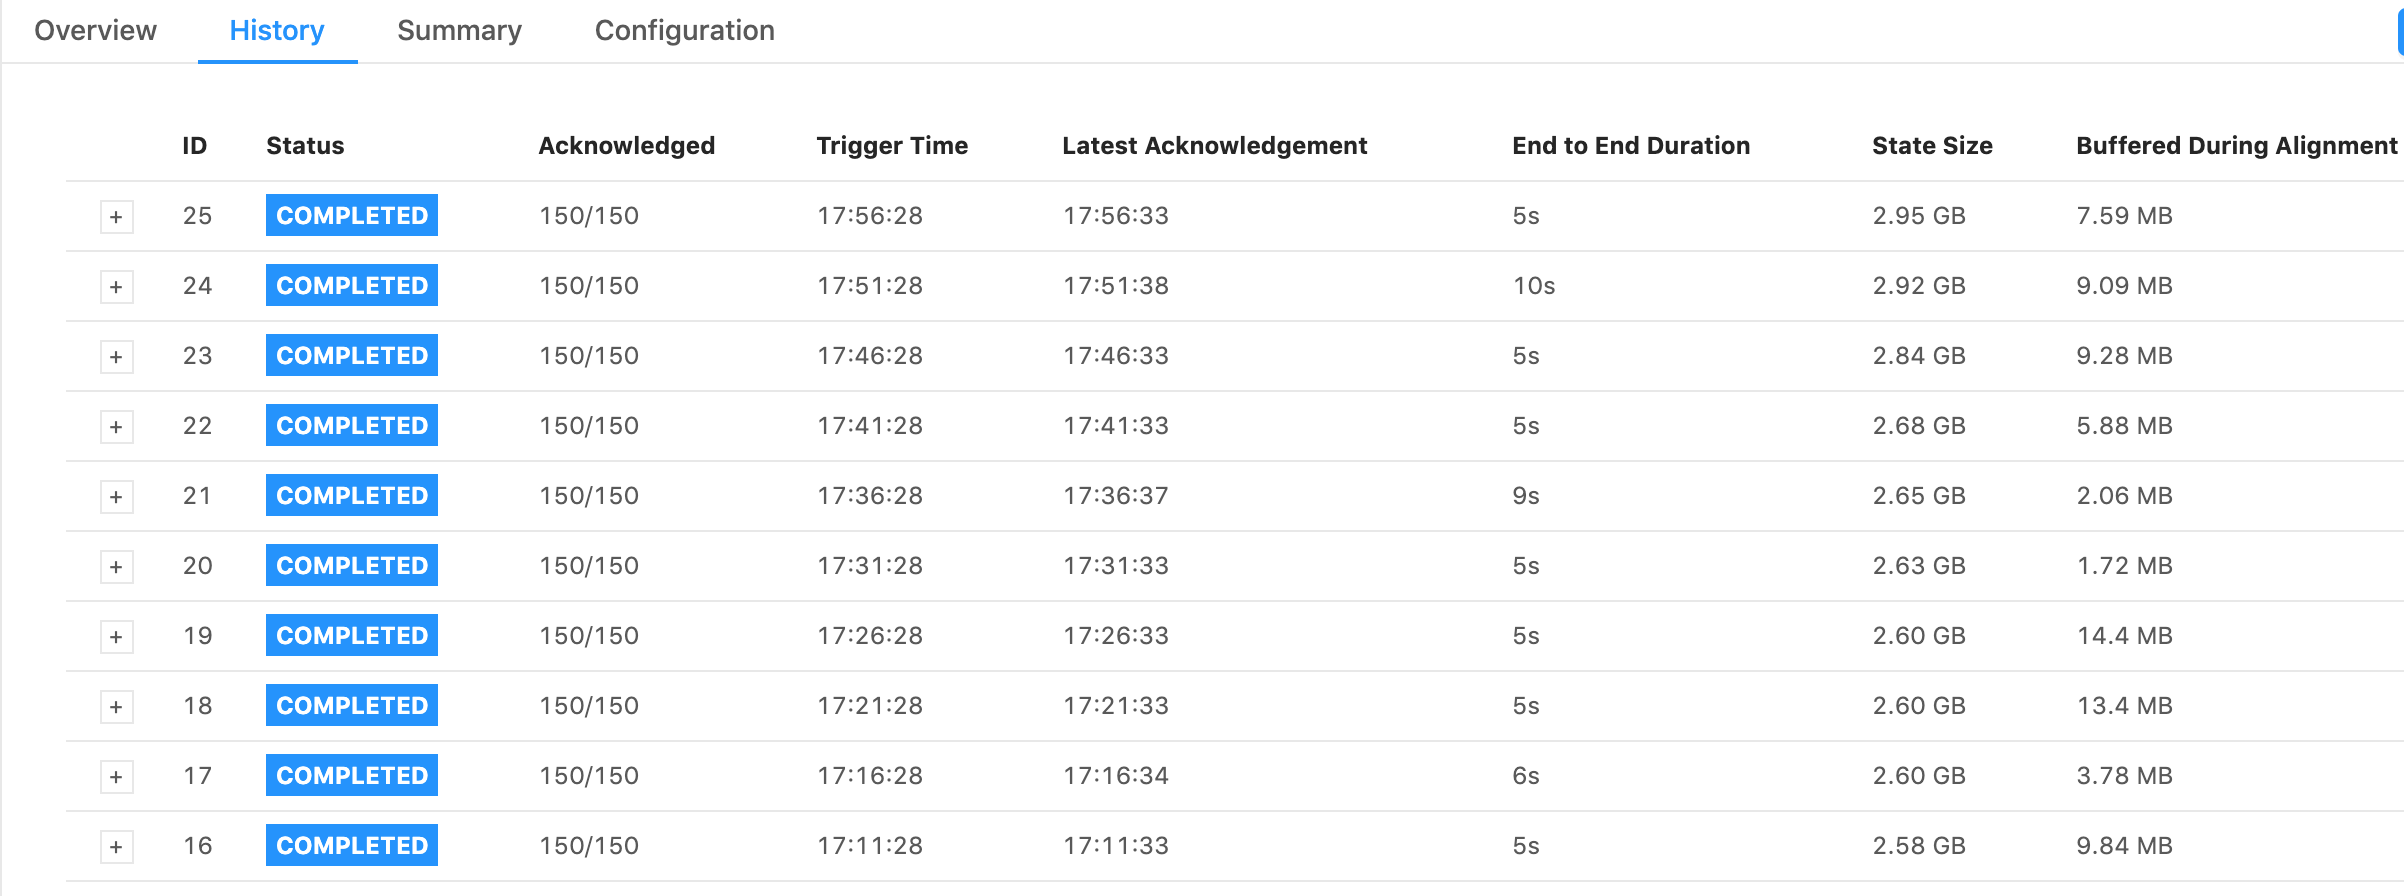Click the State Size column header
2404x896 pixels.
(1932, 146)
